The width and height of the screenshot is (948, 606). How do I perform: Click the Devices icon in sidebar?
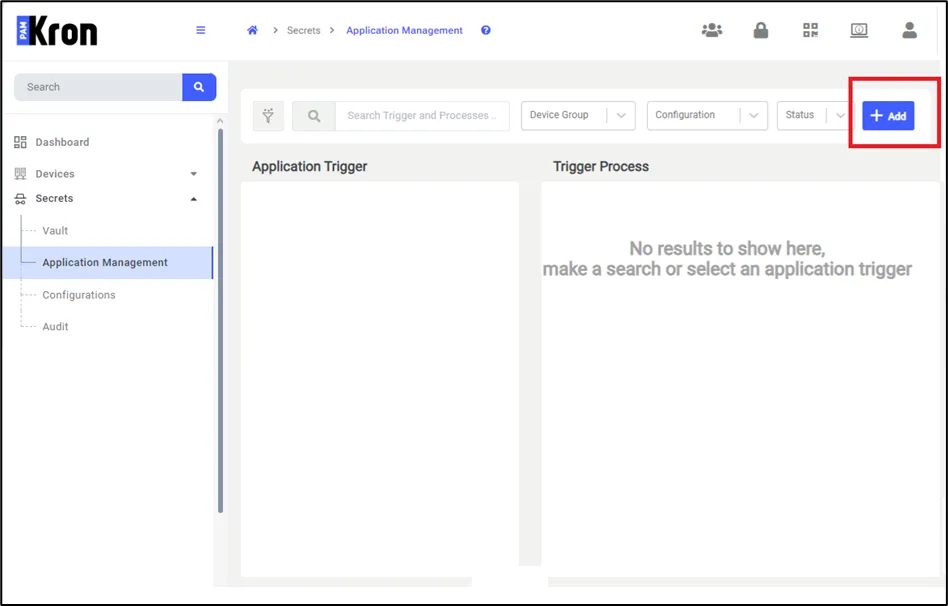point(20,174)
